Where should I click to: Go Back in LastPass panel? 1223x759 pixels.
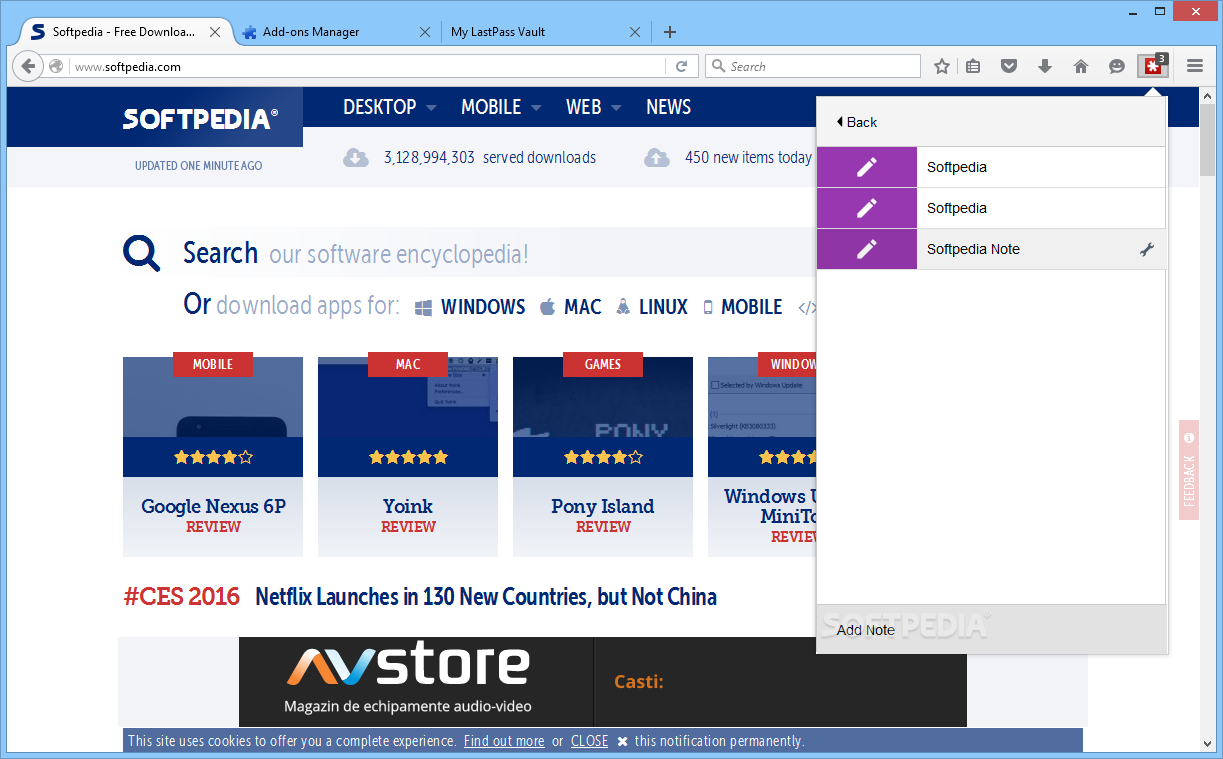click(x=856, y=122)
